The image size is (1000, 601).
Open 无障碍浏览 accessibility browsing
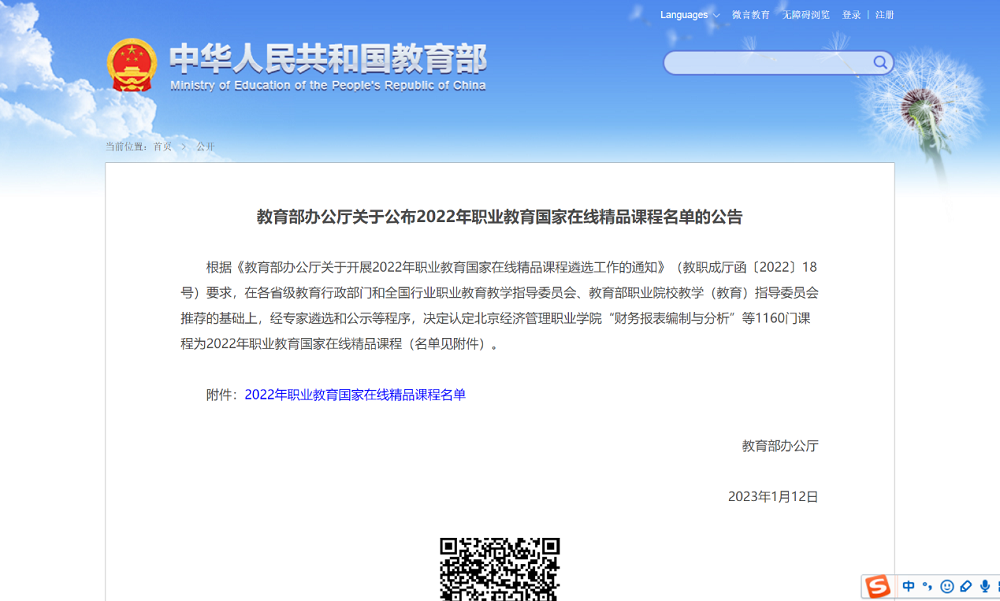click(x=806, y=15)
